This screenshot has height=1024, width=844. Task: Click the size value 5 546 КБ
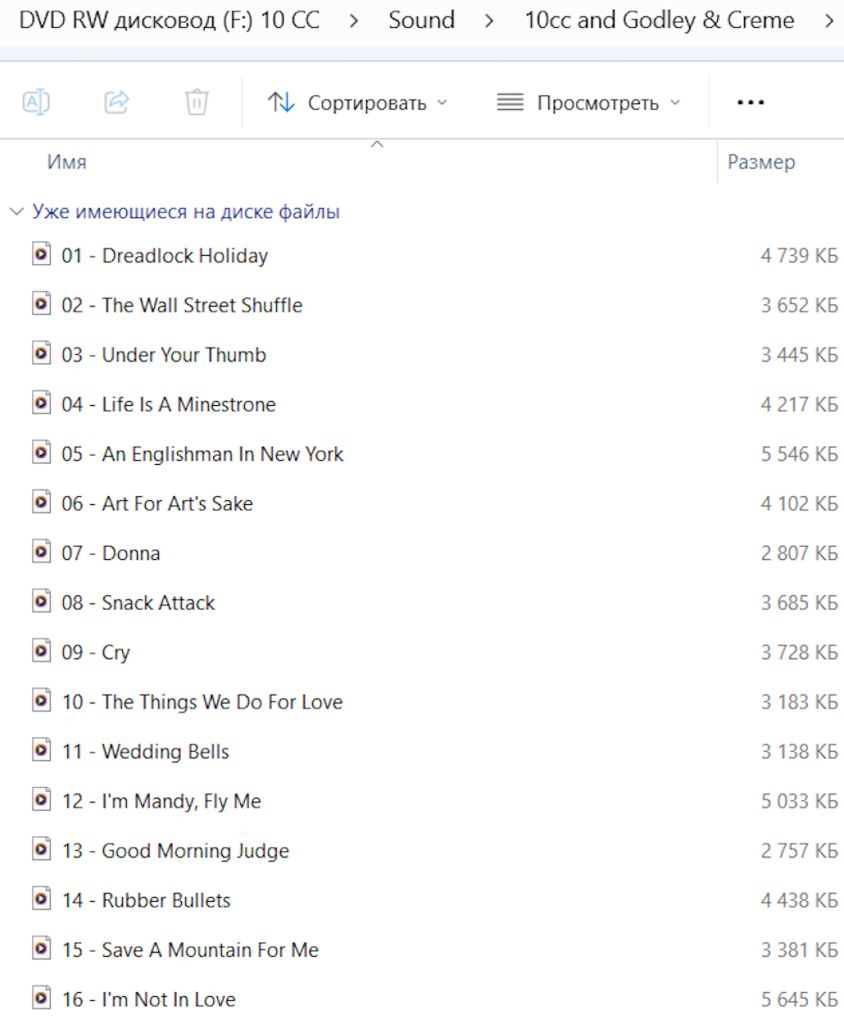799,454
